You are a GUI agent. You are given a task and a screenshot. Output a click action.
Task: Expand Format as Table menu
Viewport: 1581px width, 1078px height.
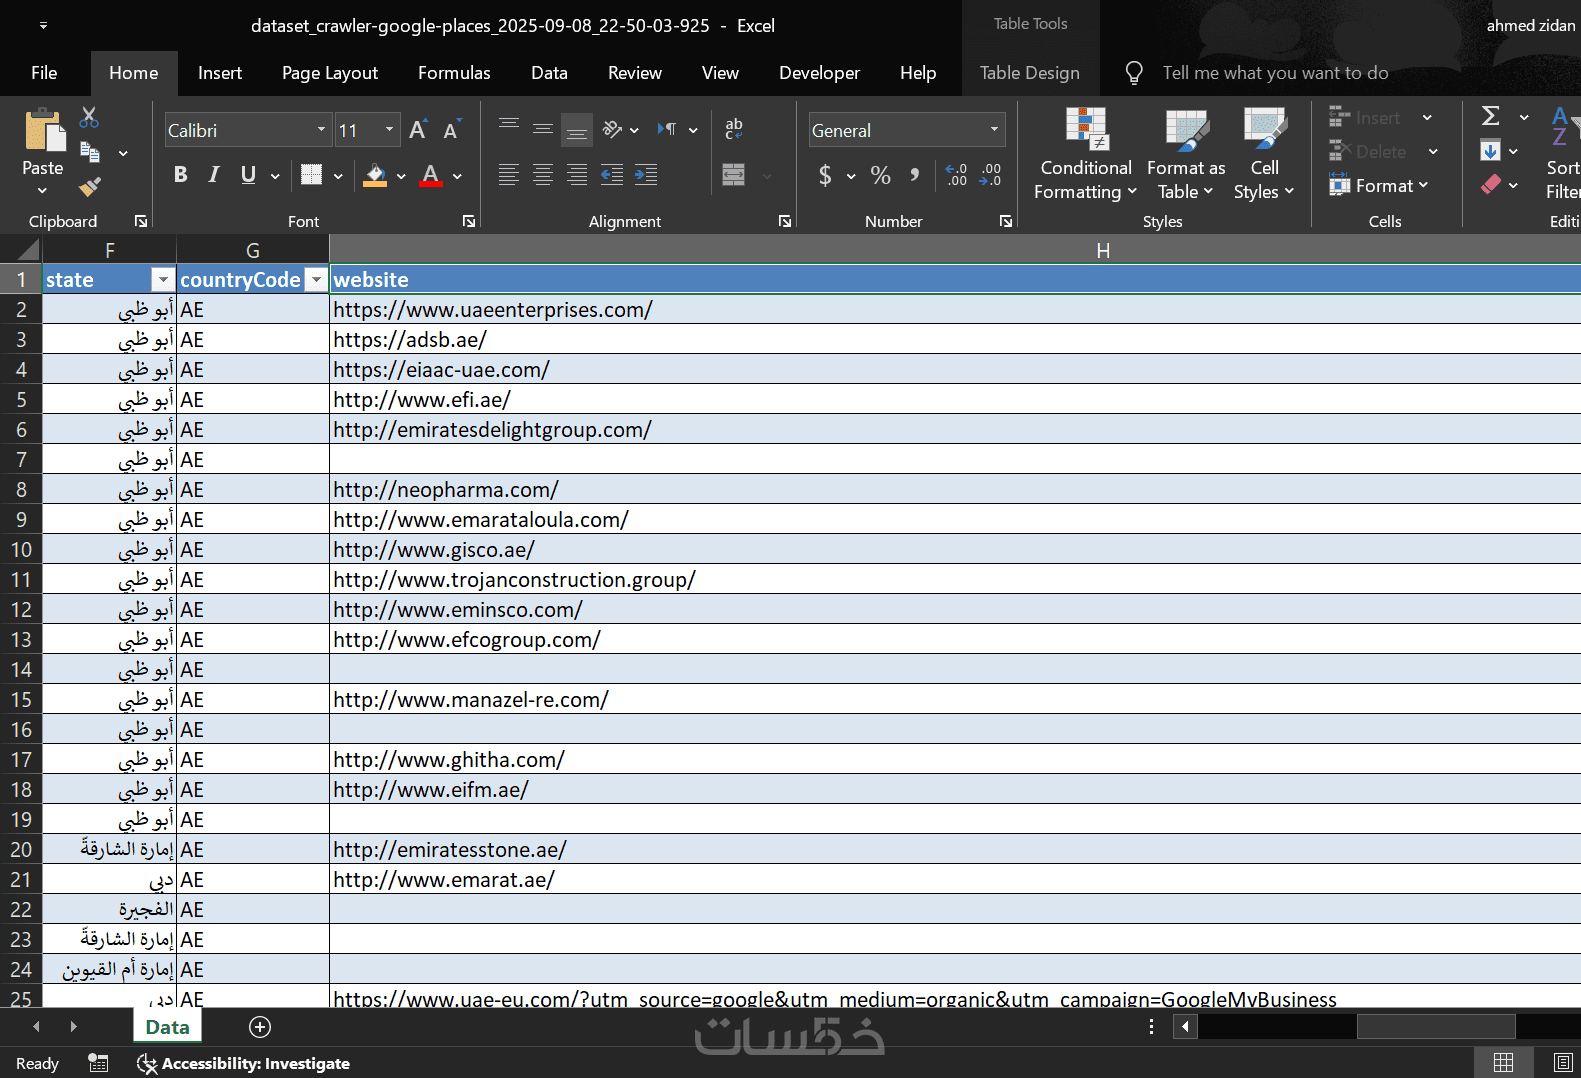click(1186, 180)
